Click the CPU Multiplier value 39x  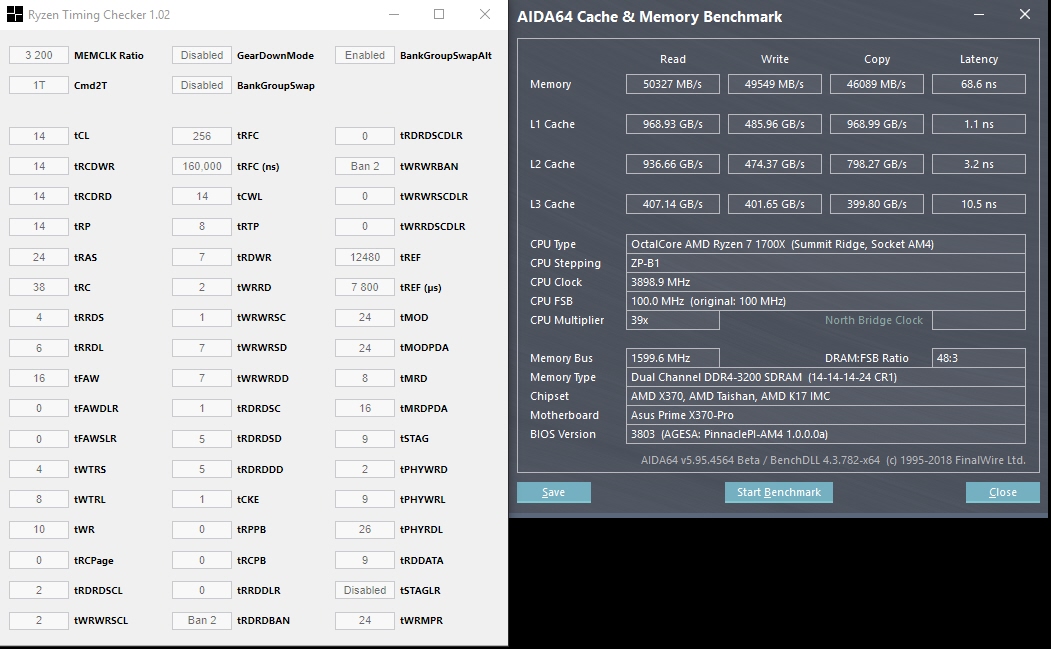pos(672,320)
